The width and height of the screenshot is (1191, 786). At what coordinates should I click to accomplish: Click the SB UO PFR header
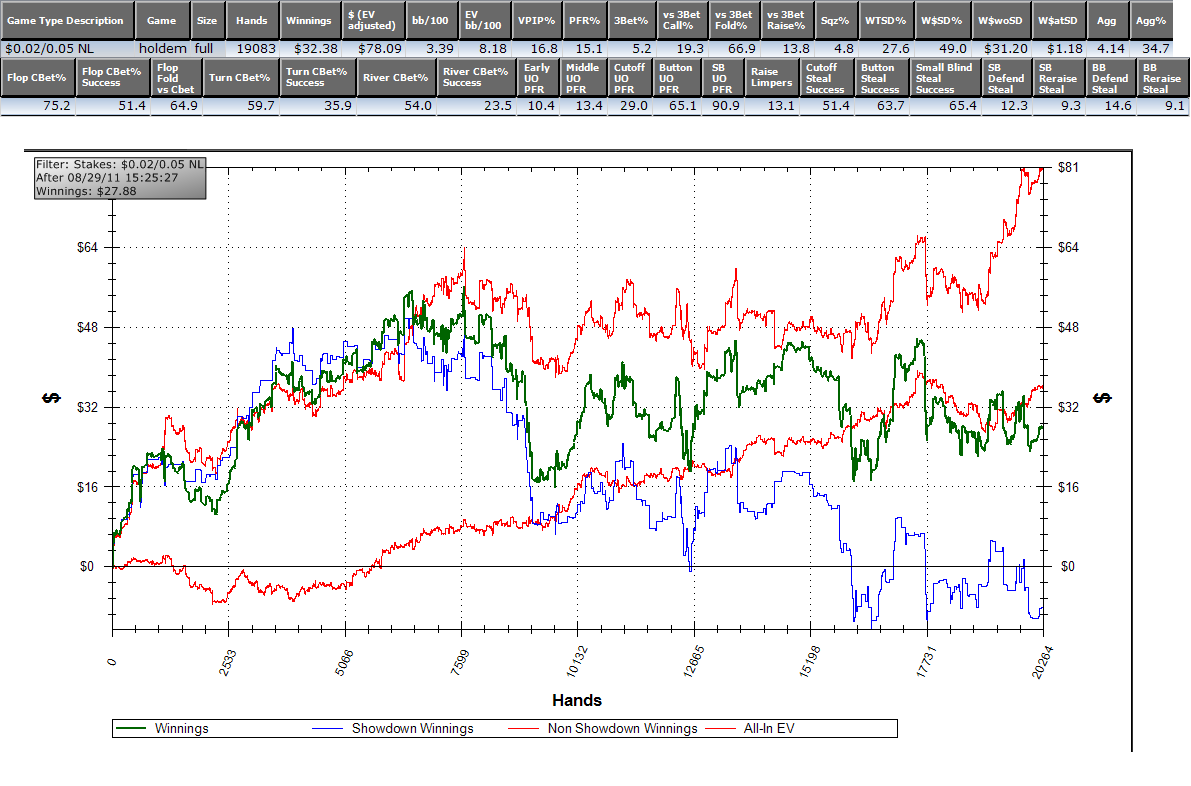click(722, 77)
